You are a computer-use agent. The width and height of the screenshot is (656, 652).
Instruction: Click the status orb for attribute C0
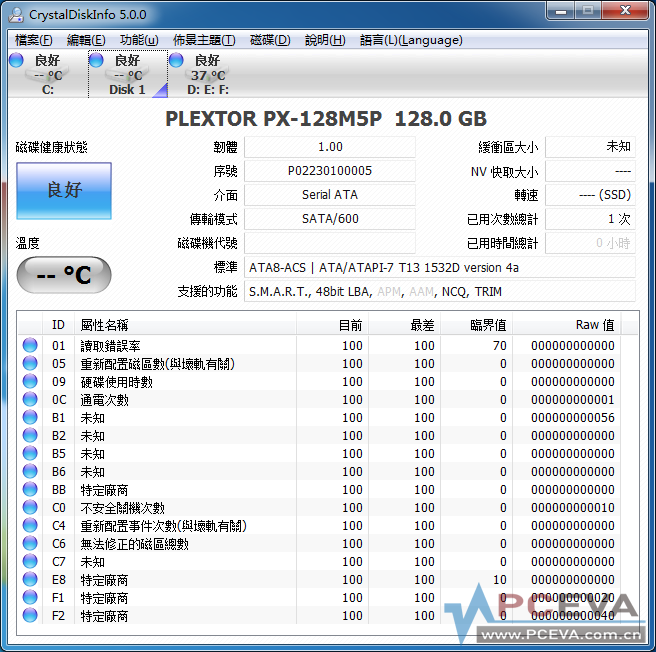click(x=30, y=507)
